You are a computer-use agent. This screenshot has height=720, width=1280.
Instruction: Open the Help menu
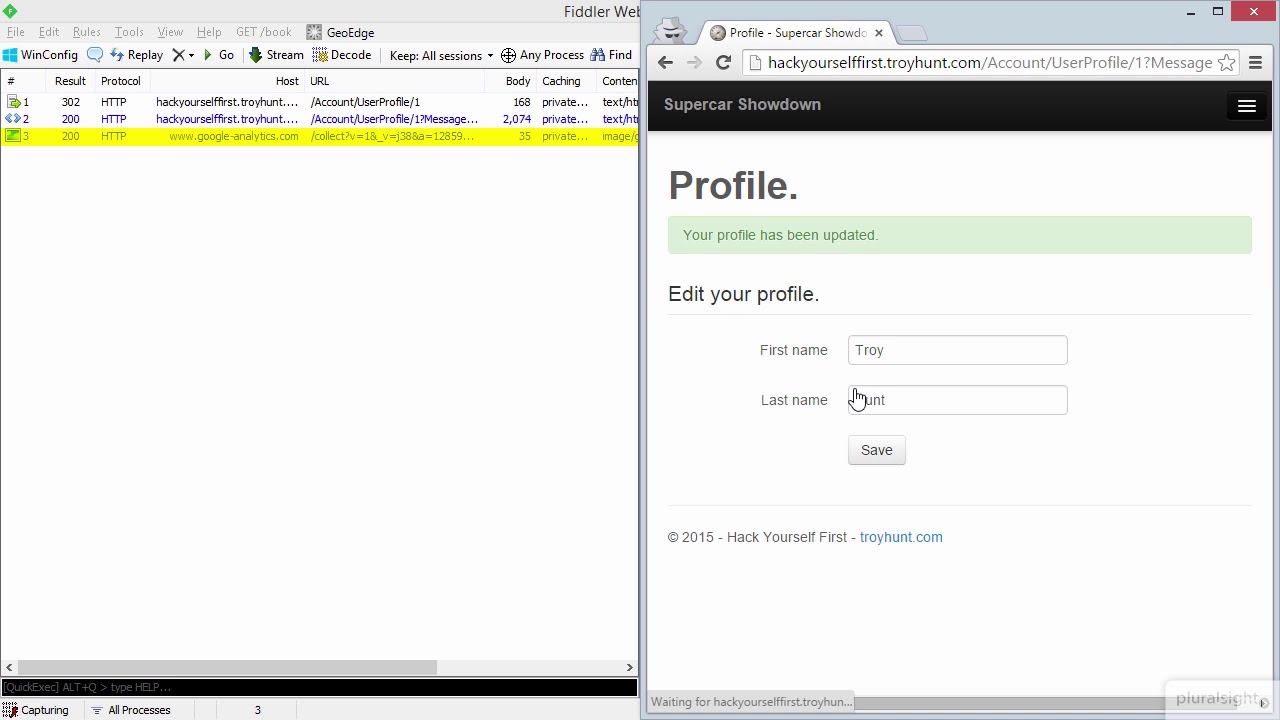pos(209,32)
